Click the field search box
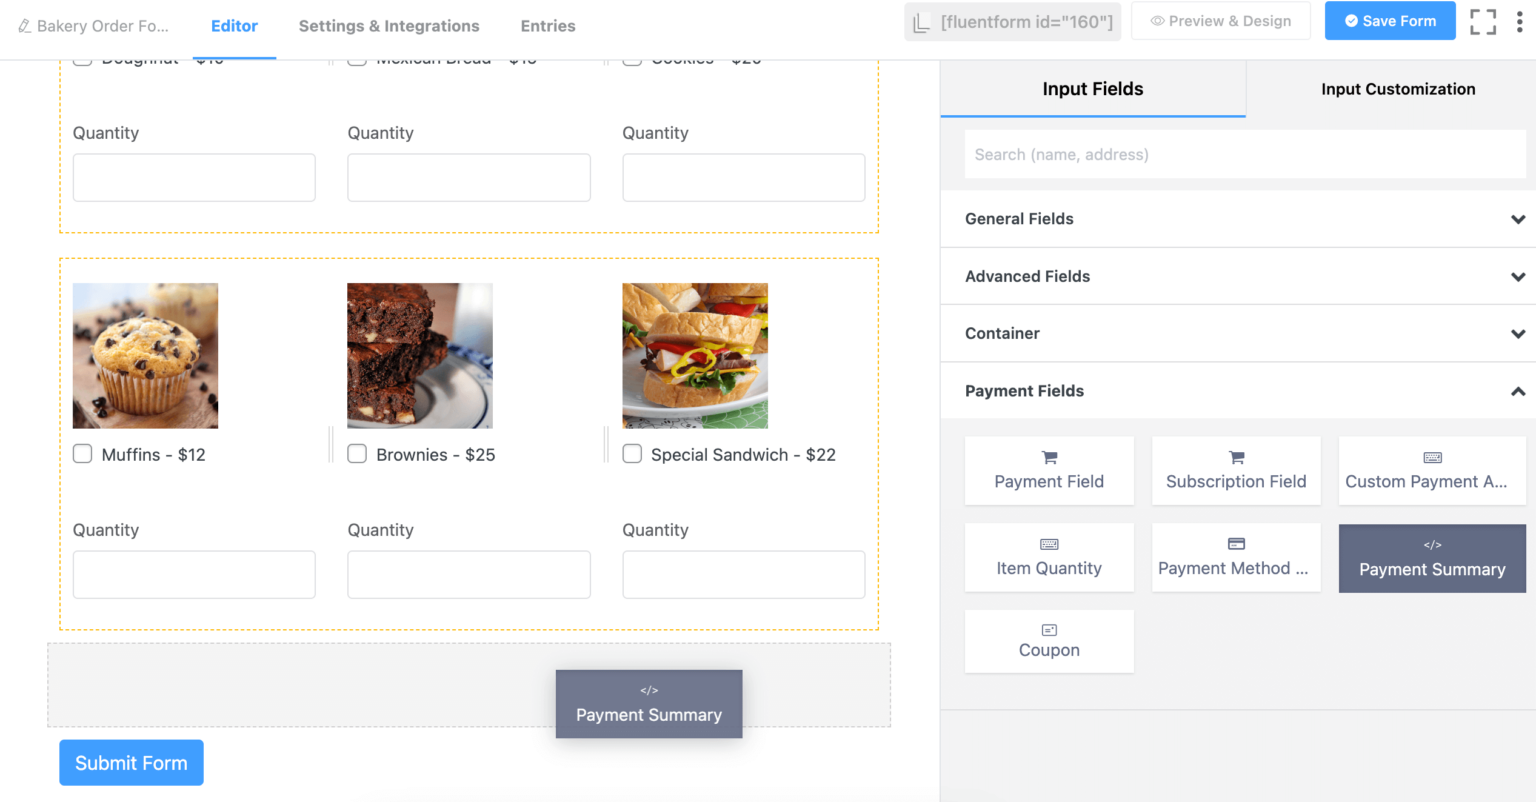Screen dimensions: 1536x802 1244,154
